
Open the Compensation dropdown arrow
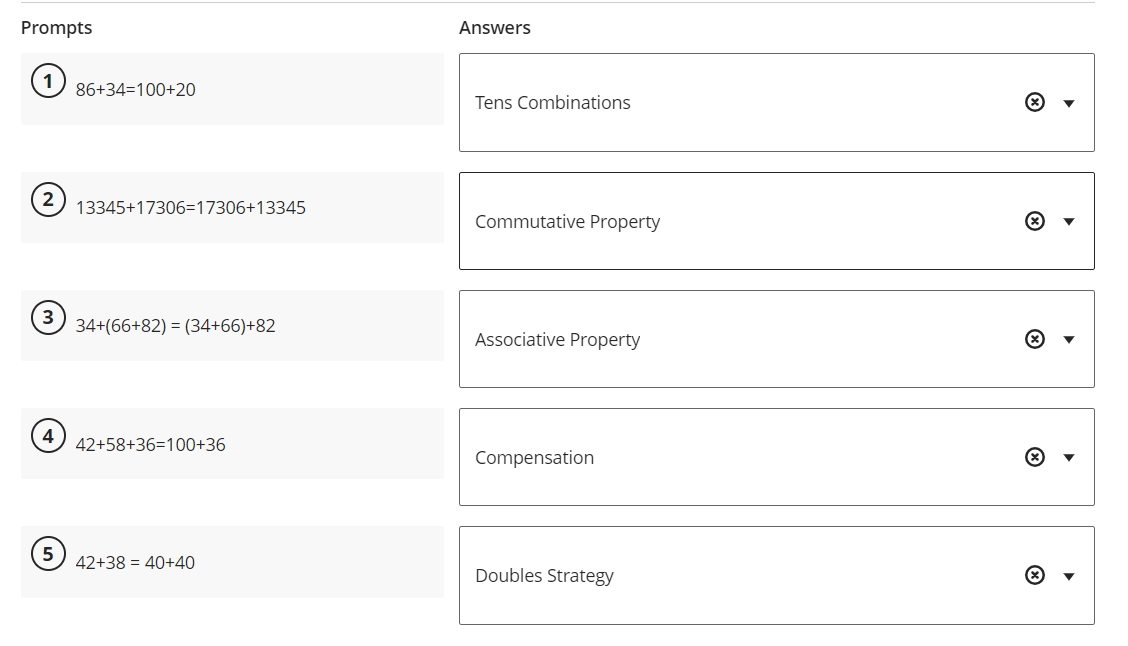[1069, 458]
